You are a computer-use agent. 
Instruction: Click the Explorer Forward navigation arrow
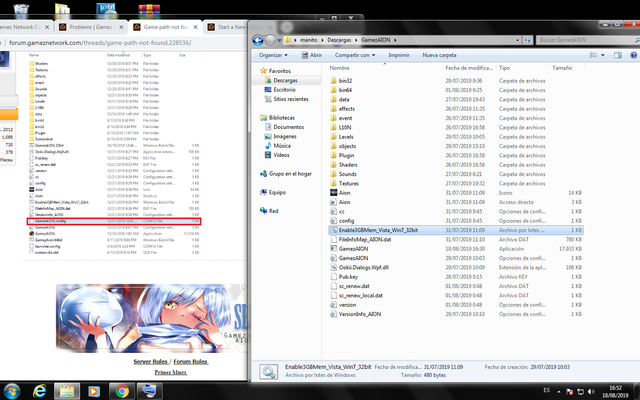(x=270, y=40)
